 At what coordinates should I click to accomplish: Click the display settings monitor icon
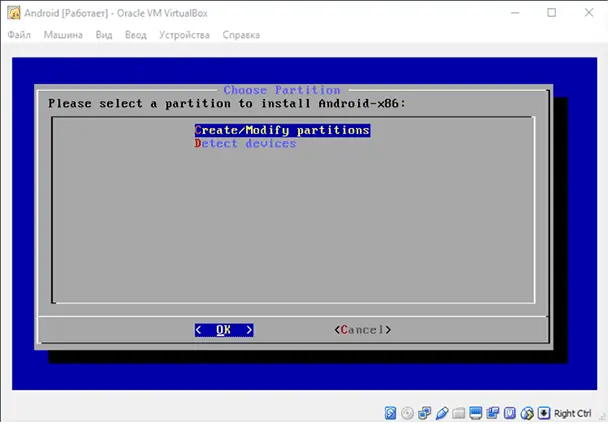(476, 413)
